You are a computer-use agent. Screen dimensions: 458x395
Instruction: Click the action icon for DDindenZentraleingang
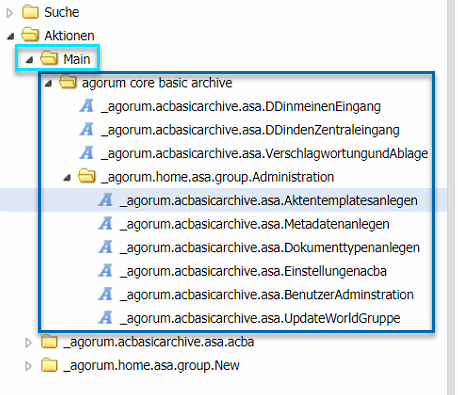(87, 129)
